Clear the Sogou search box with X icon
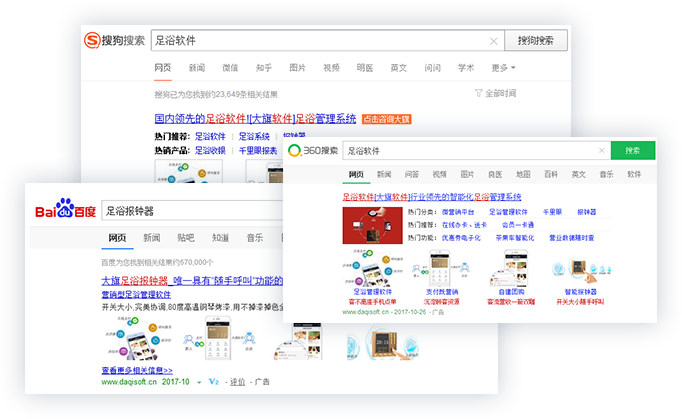Image resolution: width=682 pixels, height=419 pixels. pos(493,41)
